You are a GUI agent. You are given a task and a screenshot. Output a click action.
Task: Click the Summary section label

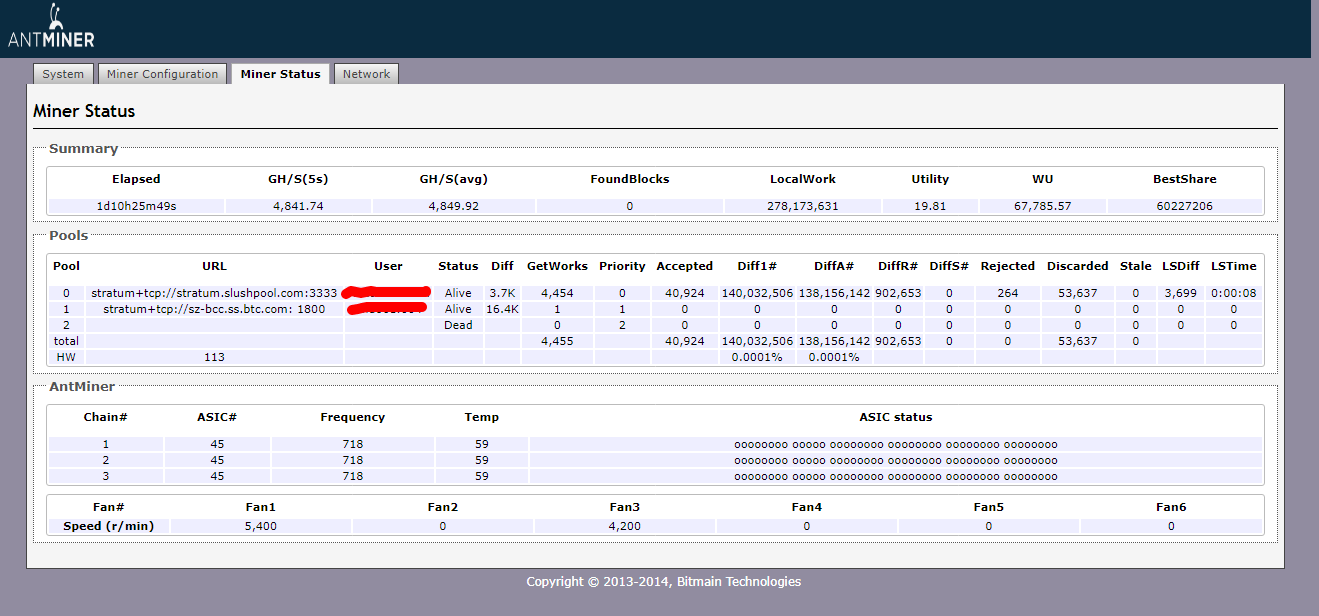pos(83,149)
